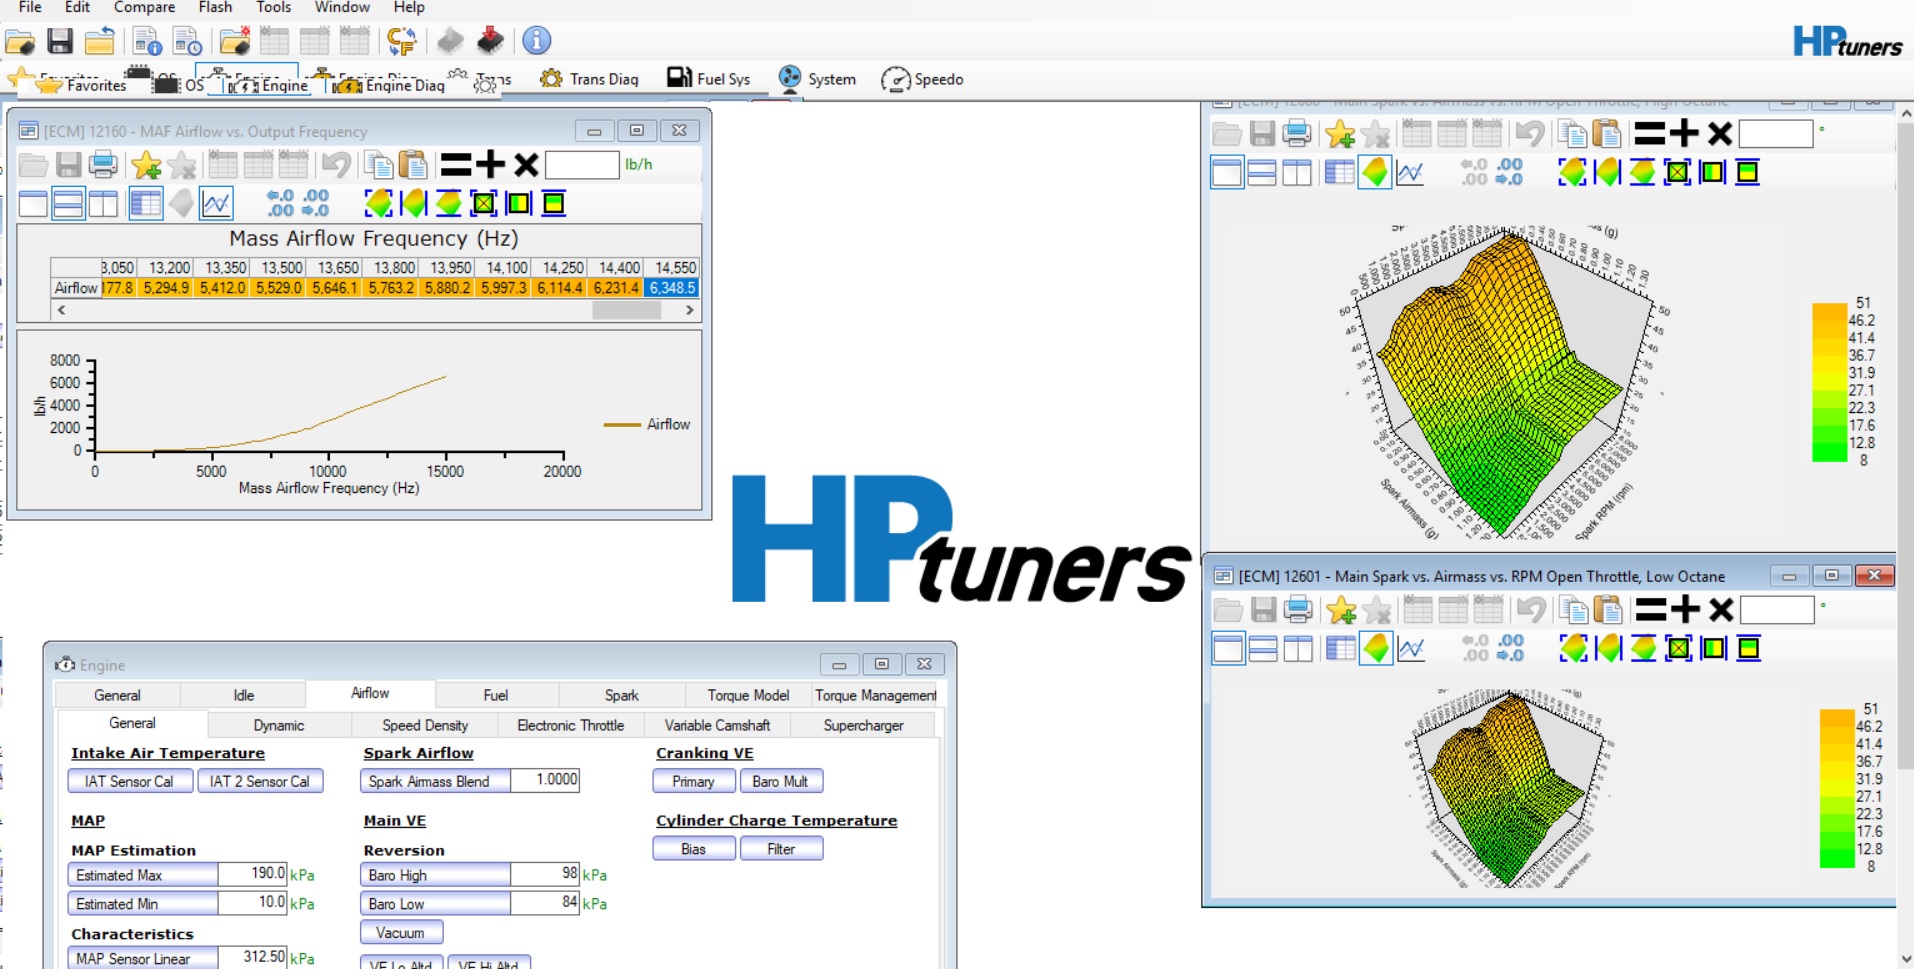The height and width of the screenshot is (978, 1920).
Task: Open the Speedo gauge icon
Action: pyautogui.click(x=922, y=79)
